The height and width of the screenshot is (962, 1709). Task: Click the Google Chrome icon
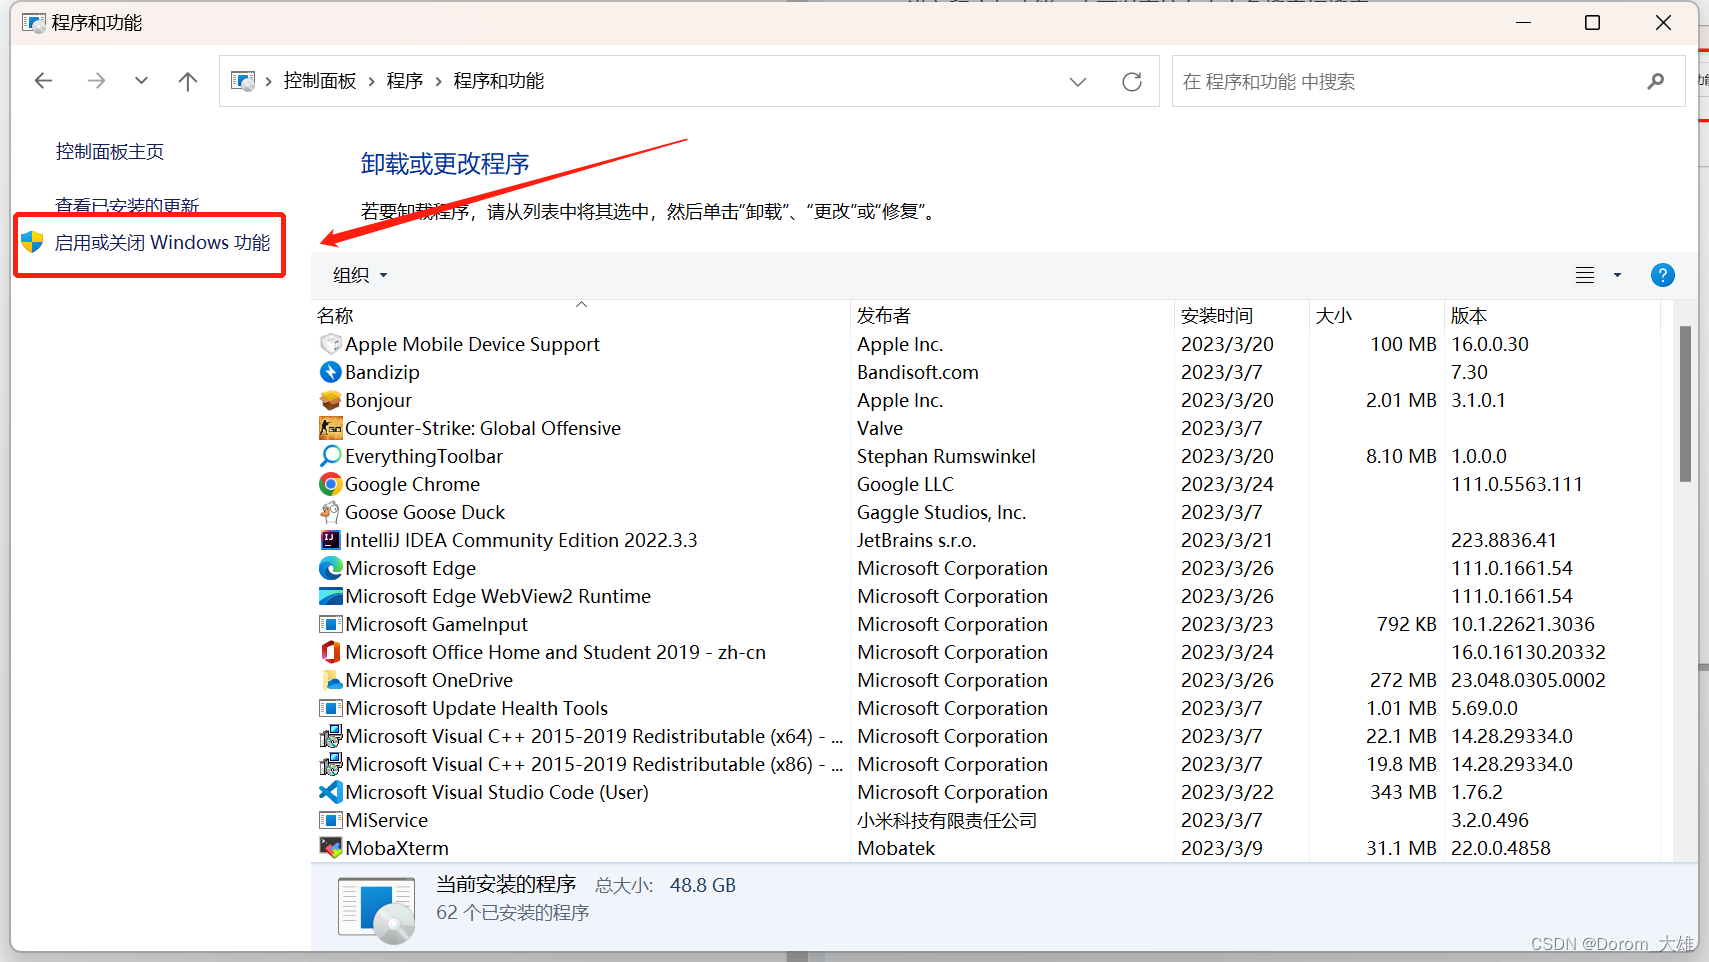click(330, 484)
